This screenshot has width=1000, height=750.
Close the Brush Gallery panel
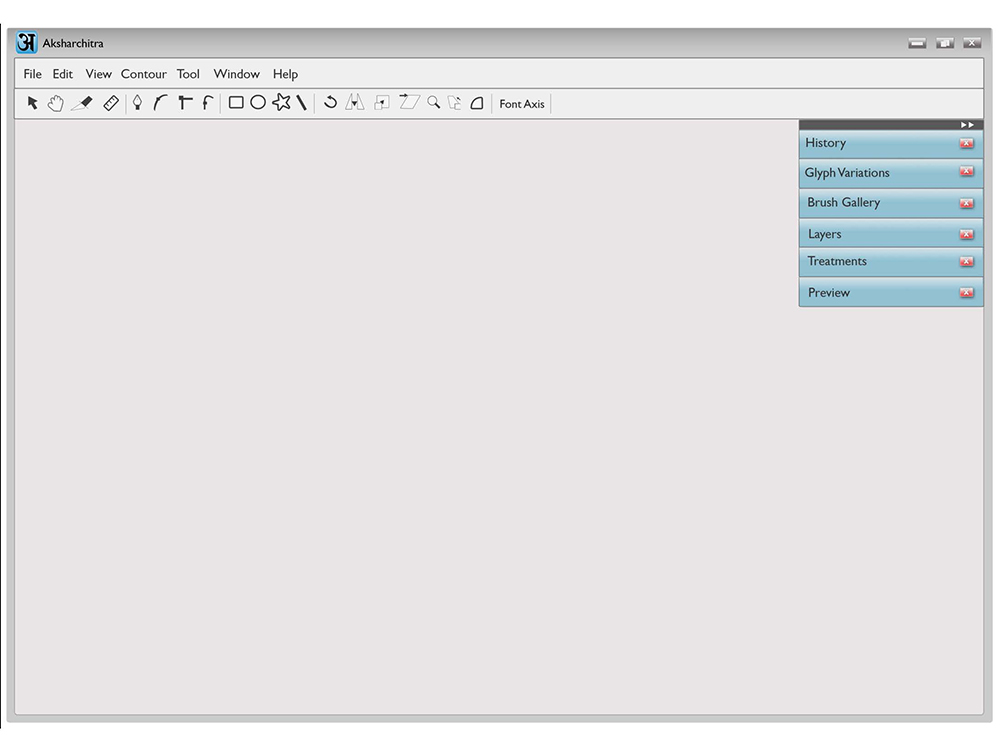tap(967, 203)
